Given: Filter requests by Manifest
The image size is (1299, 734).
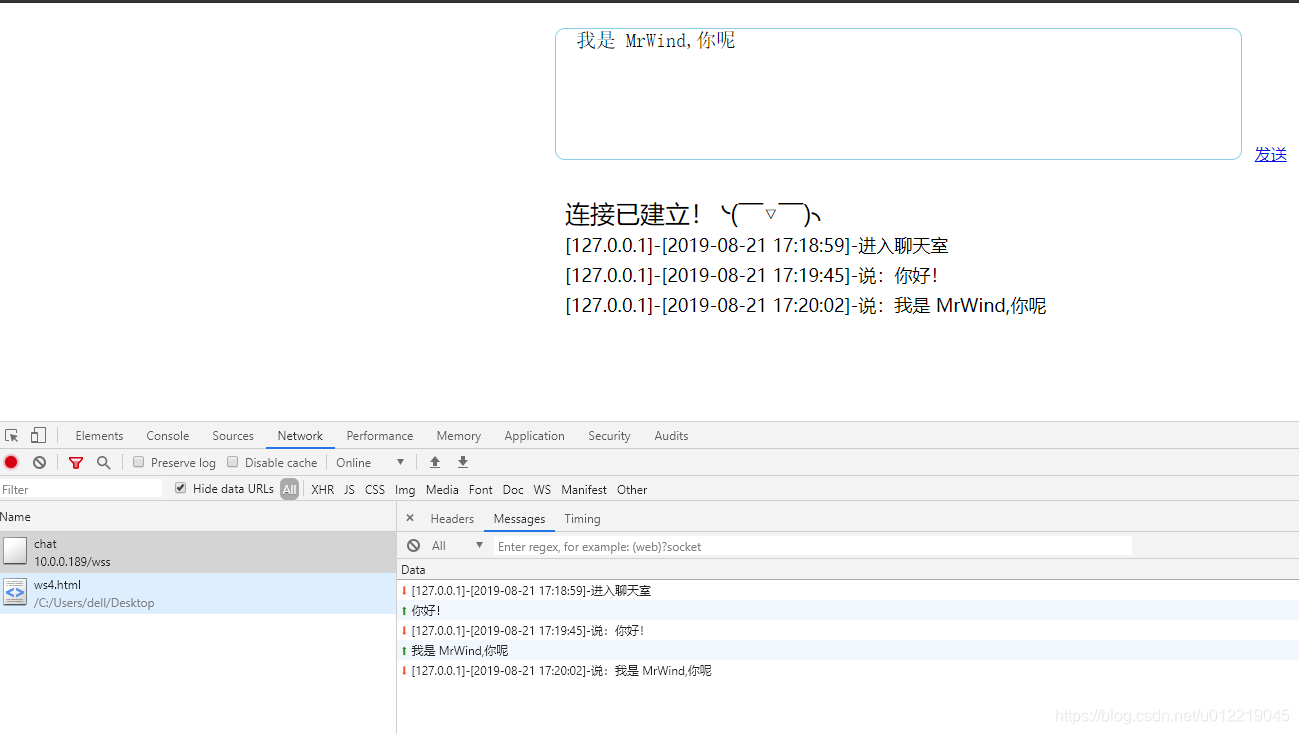Looking at the screenshot, I should click(x=584, y=489).
